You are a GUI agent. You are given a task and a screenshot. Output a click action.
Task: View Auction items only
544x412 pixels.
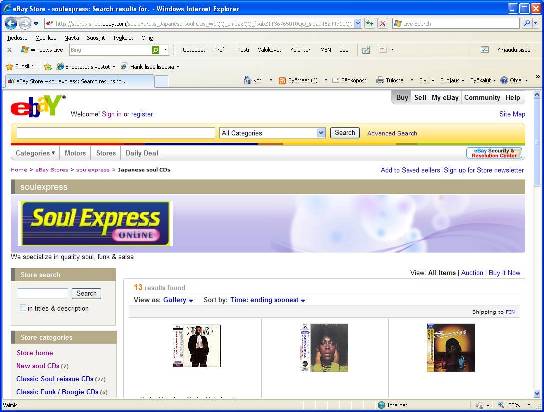click(x=472, y=273)
